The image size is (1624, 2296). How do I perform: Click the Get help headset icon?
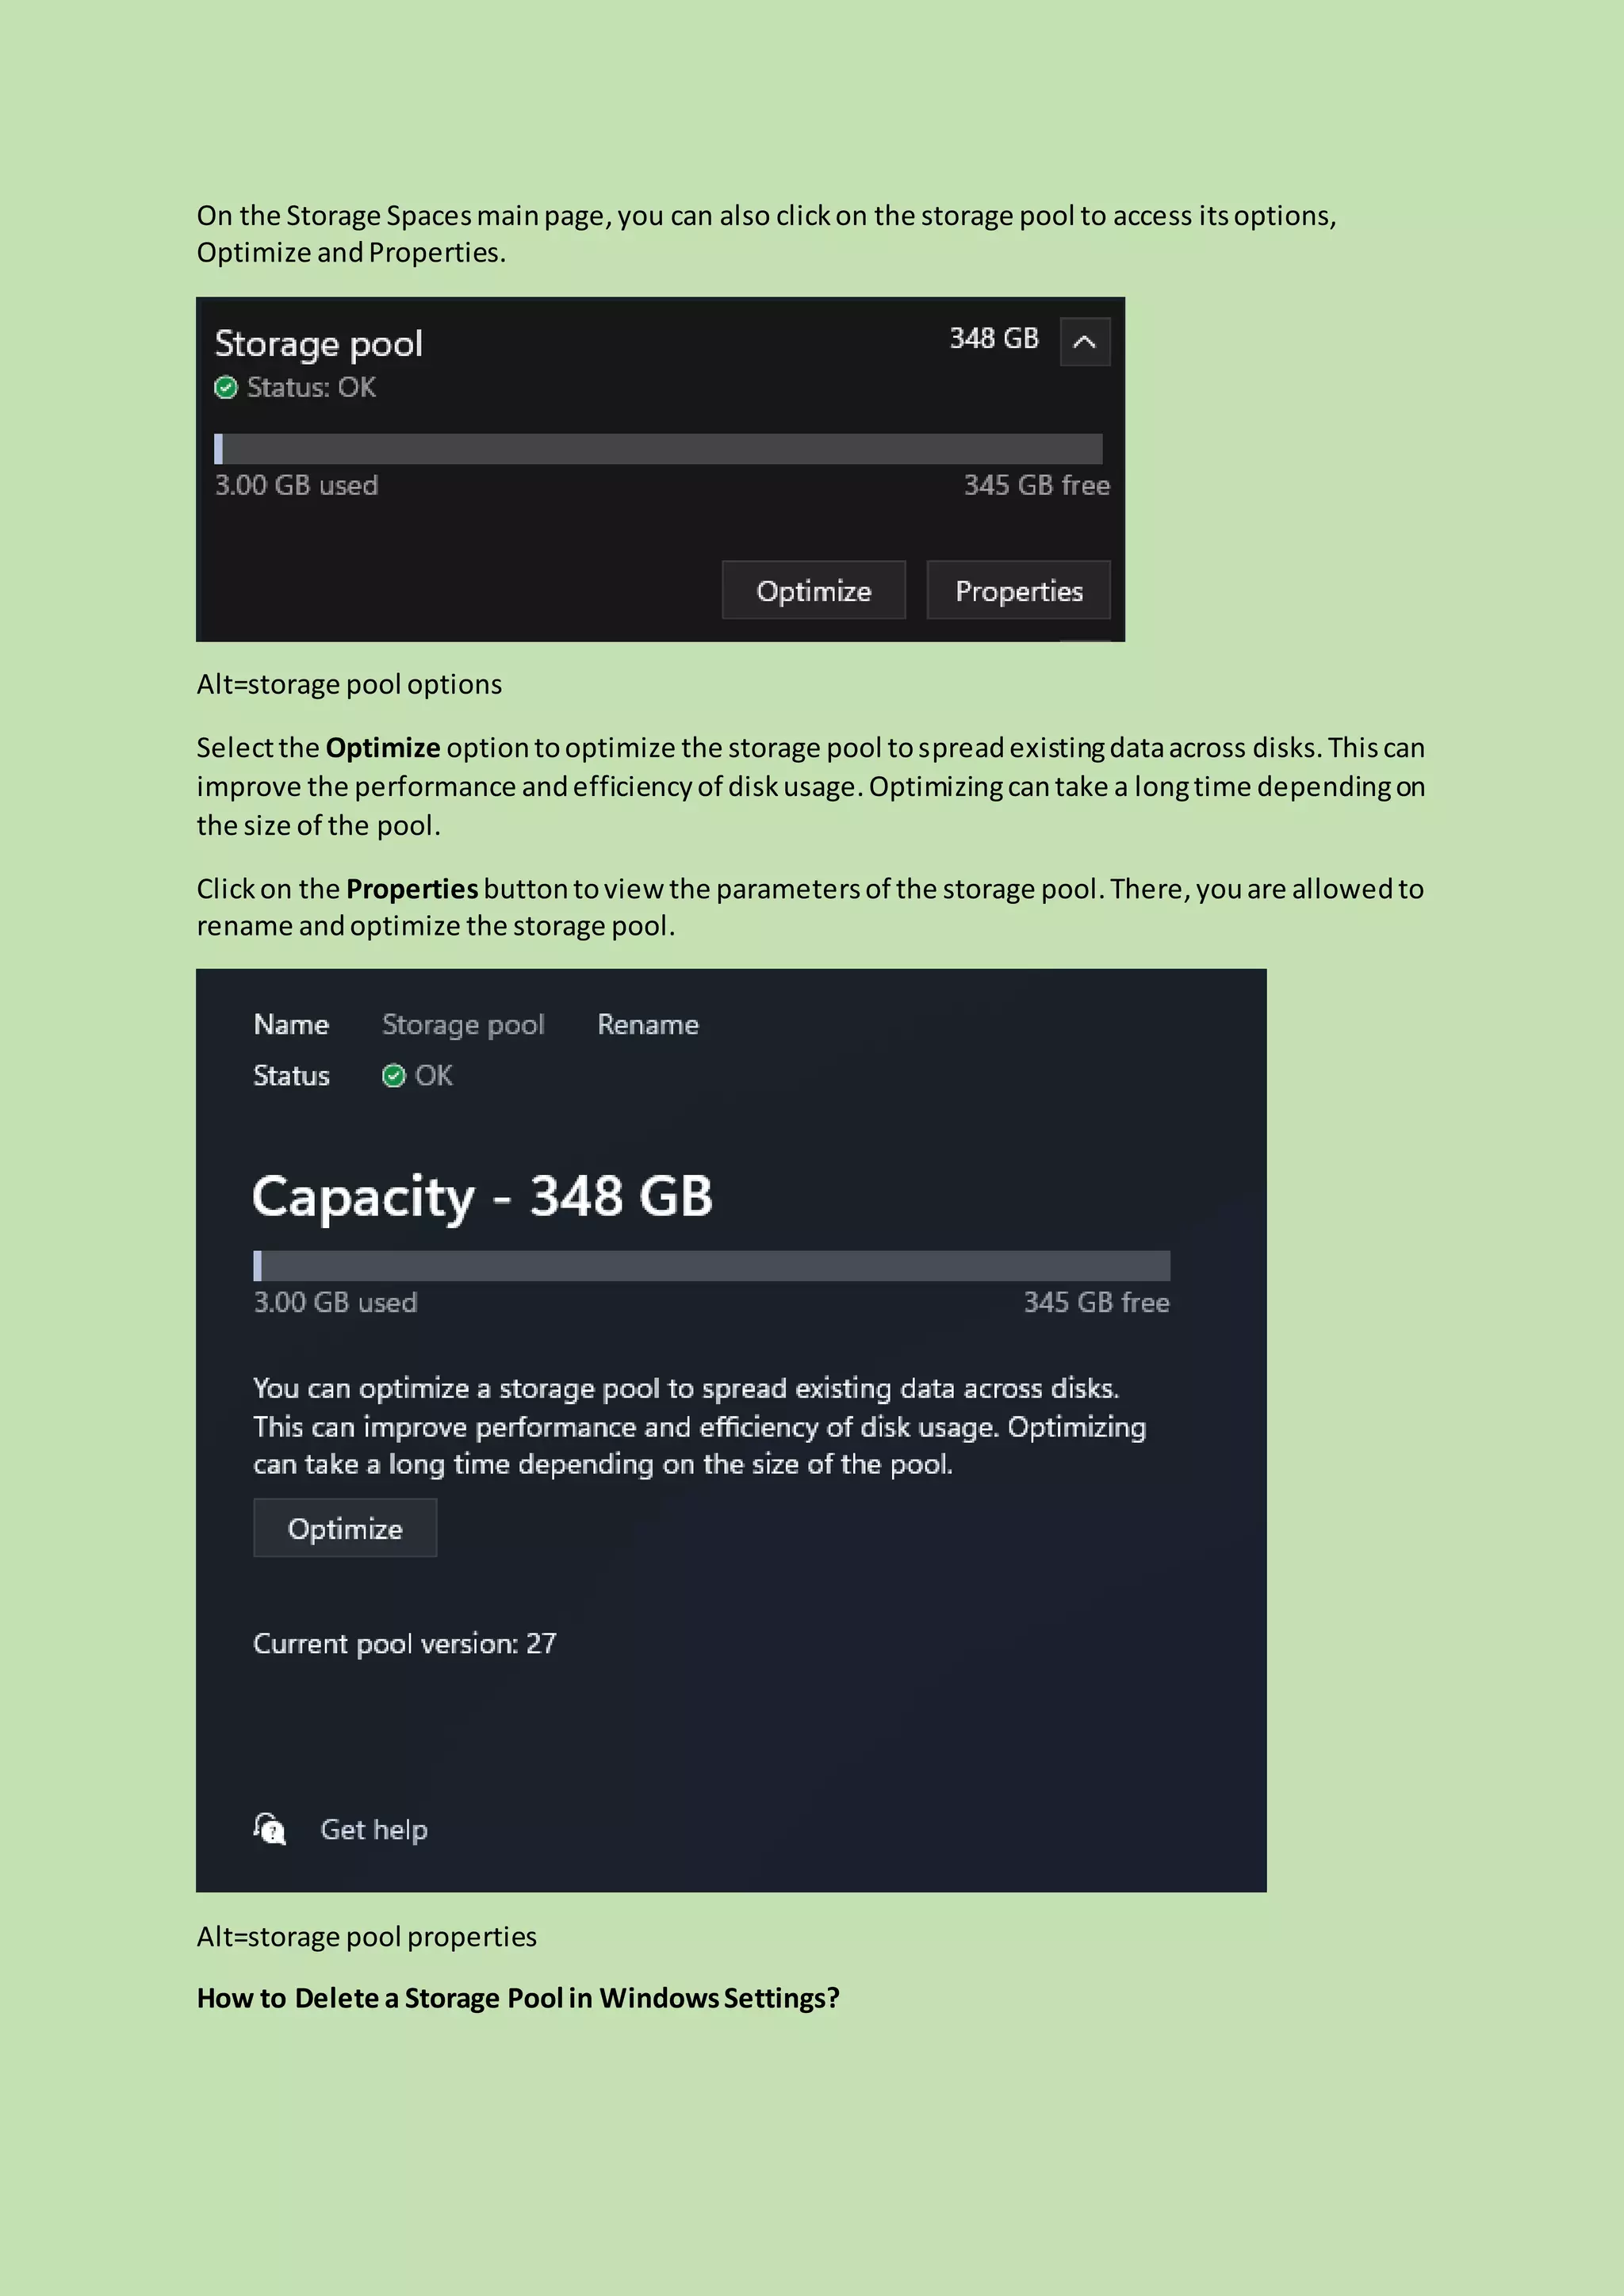[269, 1829]
